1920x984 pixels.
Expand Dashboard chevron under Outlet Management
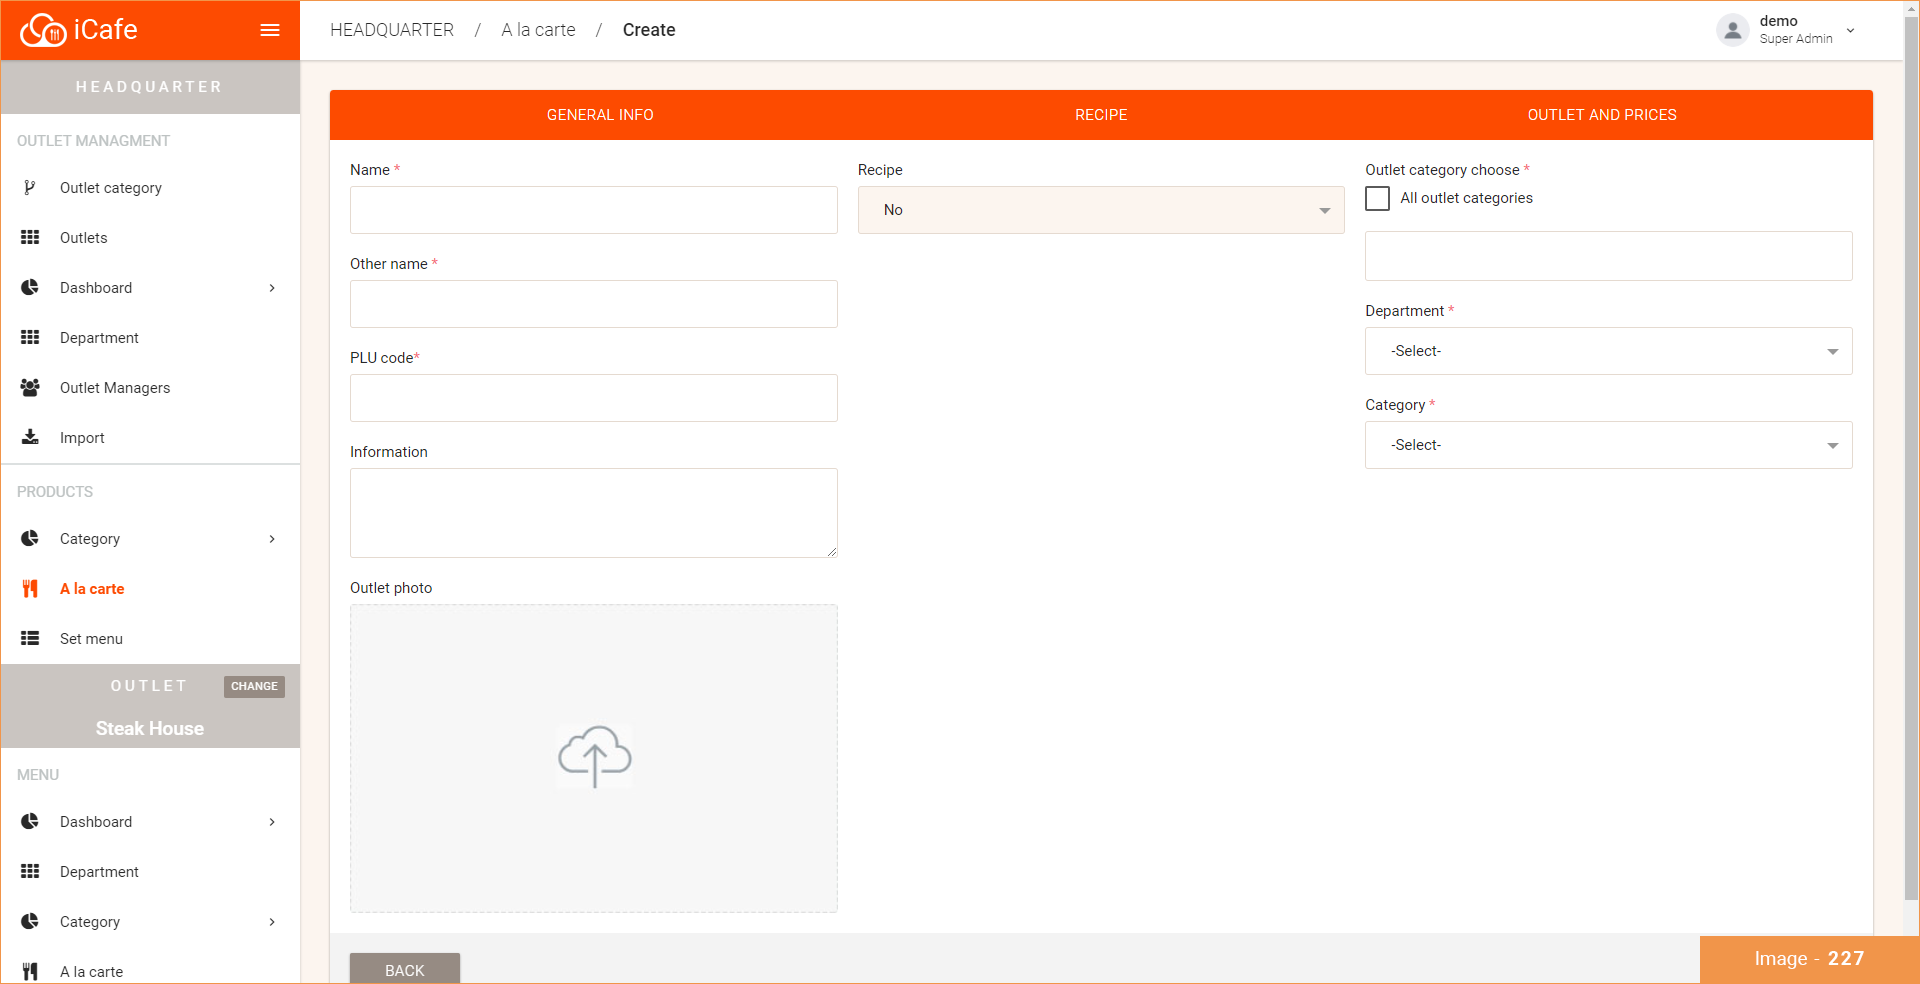(x=272, y=288)
